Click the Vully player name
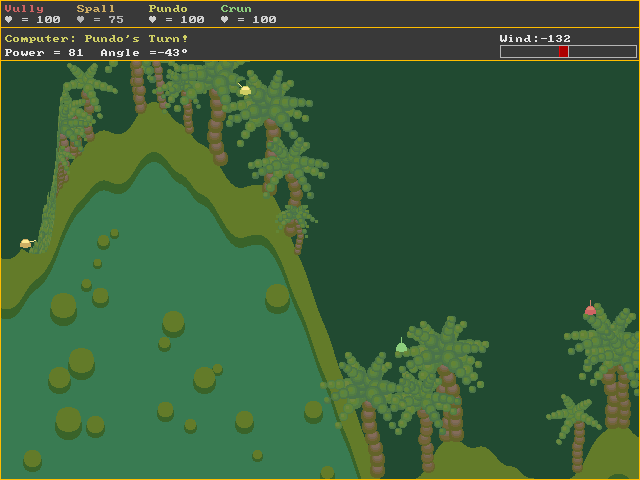The height and width of the screenshot is (480, 640). point(24,9)
